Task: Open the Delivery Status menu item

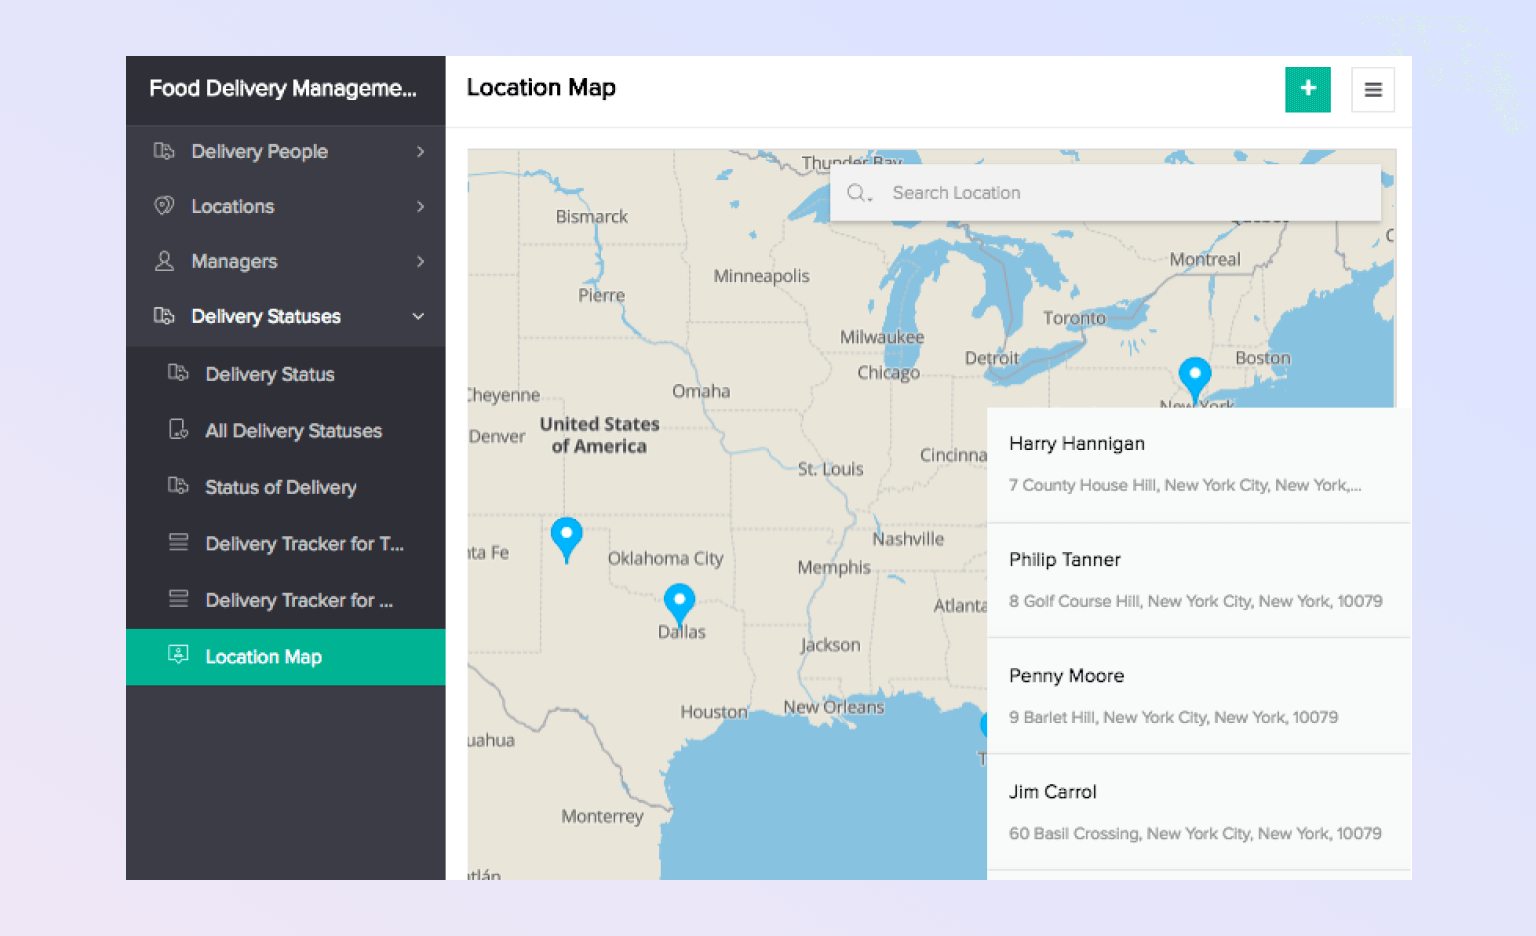Action: point(269,375)
